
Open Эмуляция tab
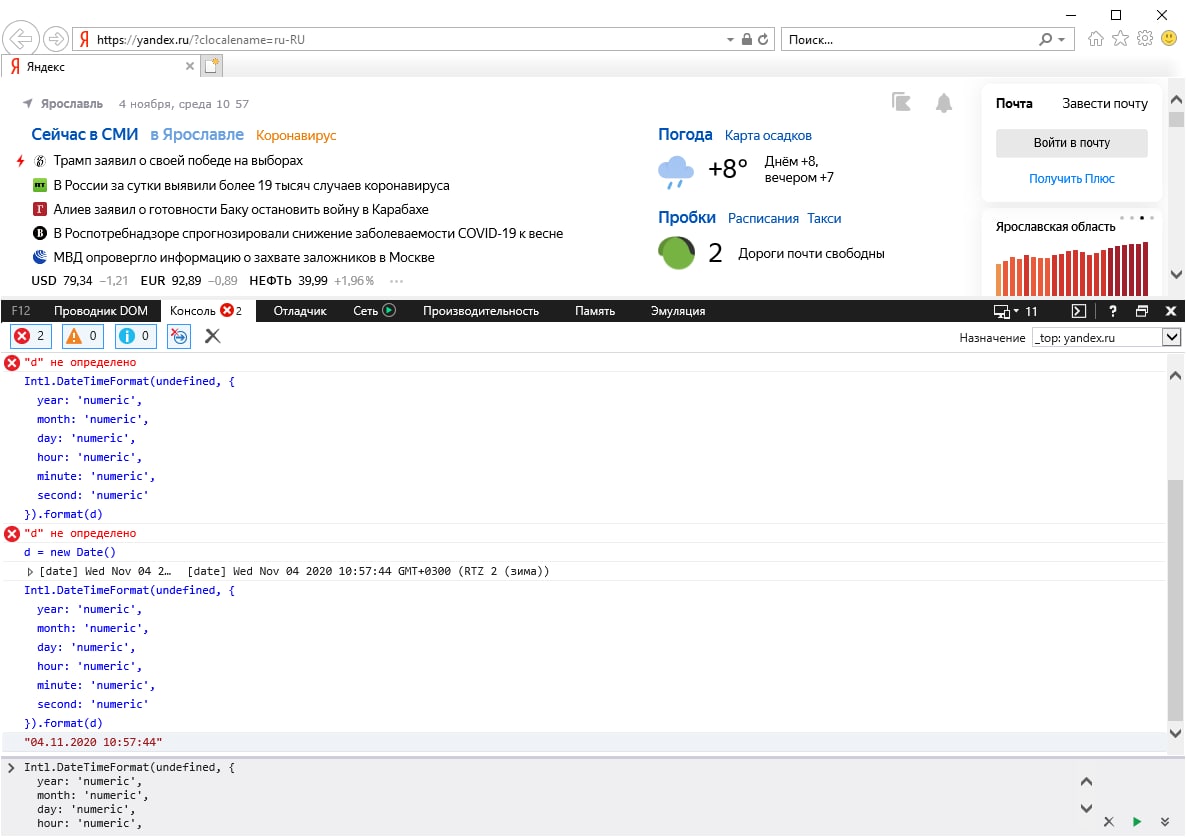[x=678, y=311]
